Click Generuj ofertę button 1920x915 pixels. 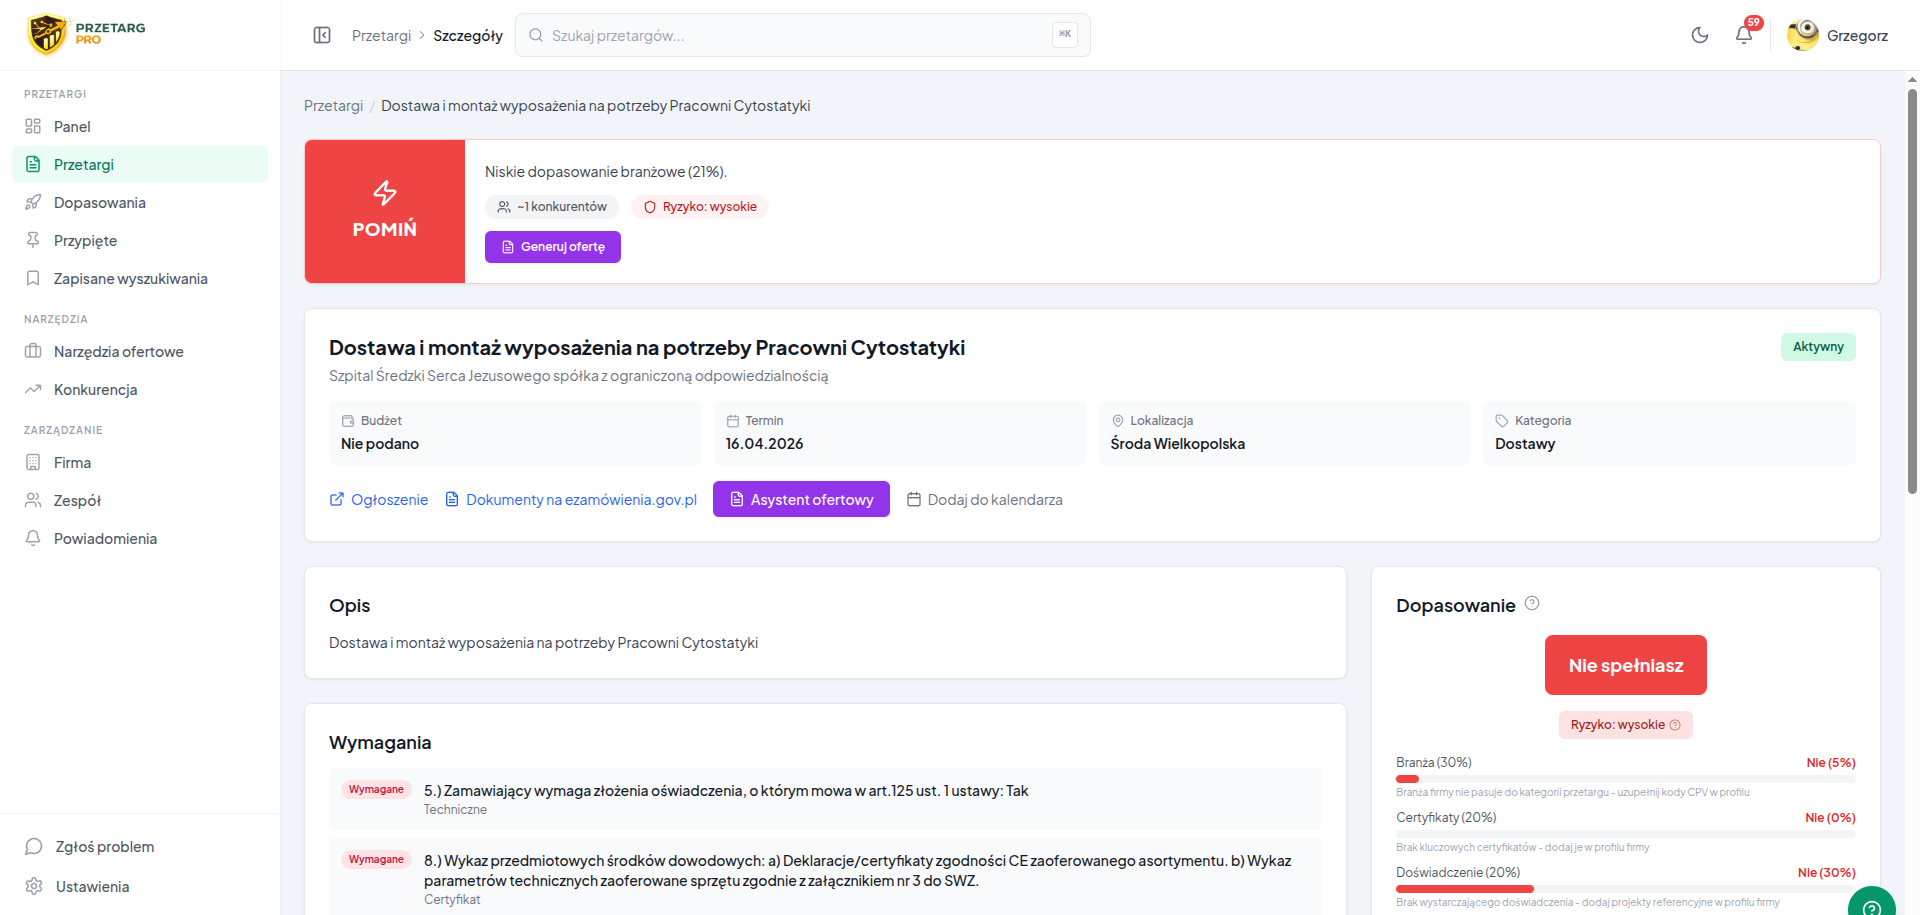pos(553,247)
